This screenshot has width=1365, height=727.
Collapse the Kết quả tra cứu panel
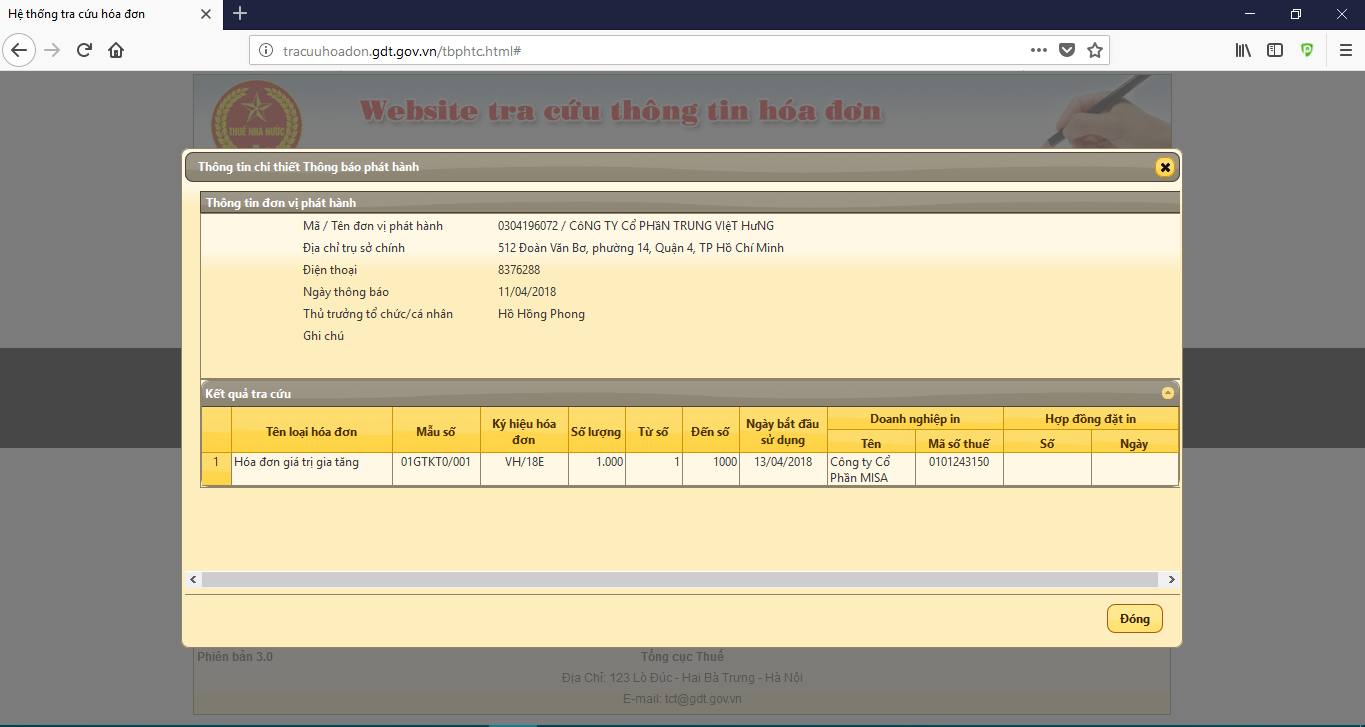coord(1167,394)
